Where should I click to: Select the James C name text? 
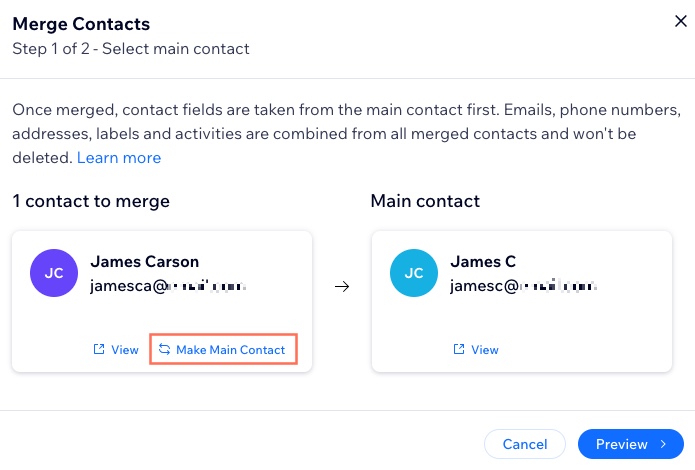pyautogui.click(x=483, y=262)
